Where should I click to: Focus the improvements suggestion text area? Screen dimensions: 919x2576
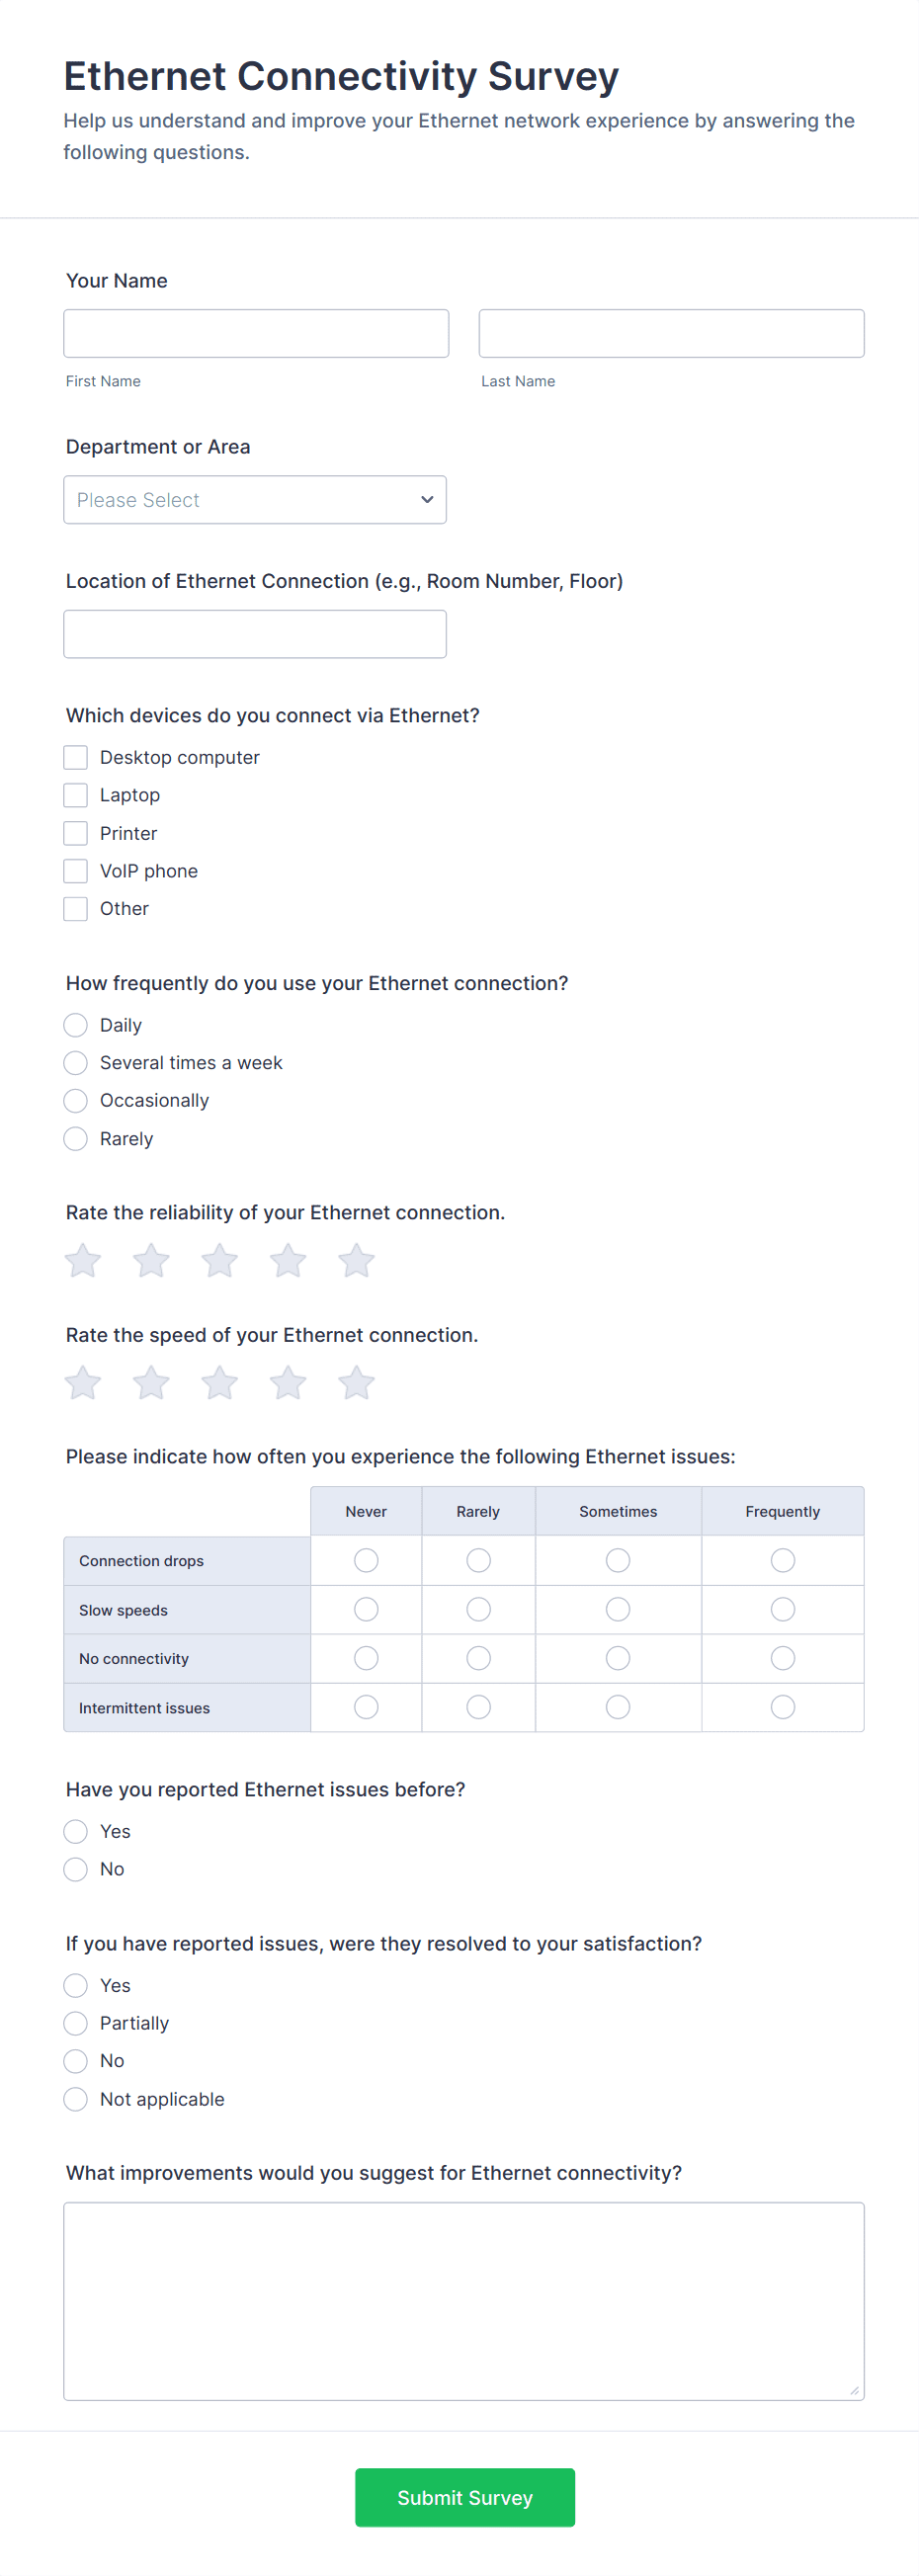464,2300
